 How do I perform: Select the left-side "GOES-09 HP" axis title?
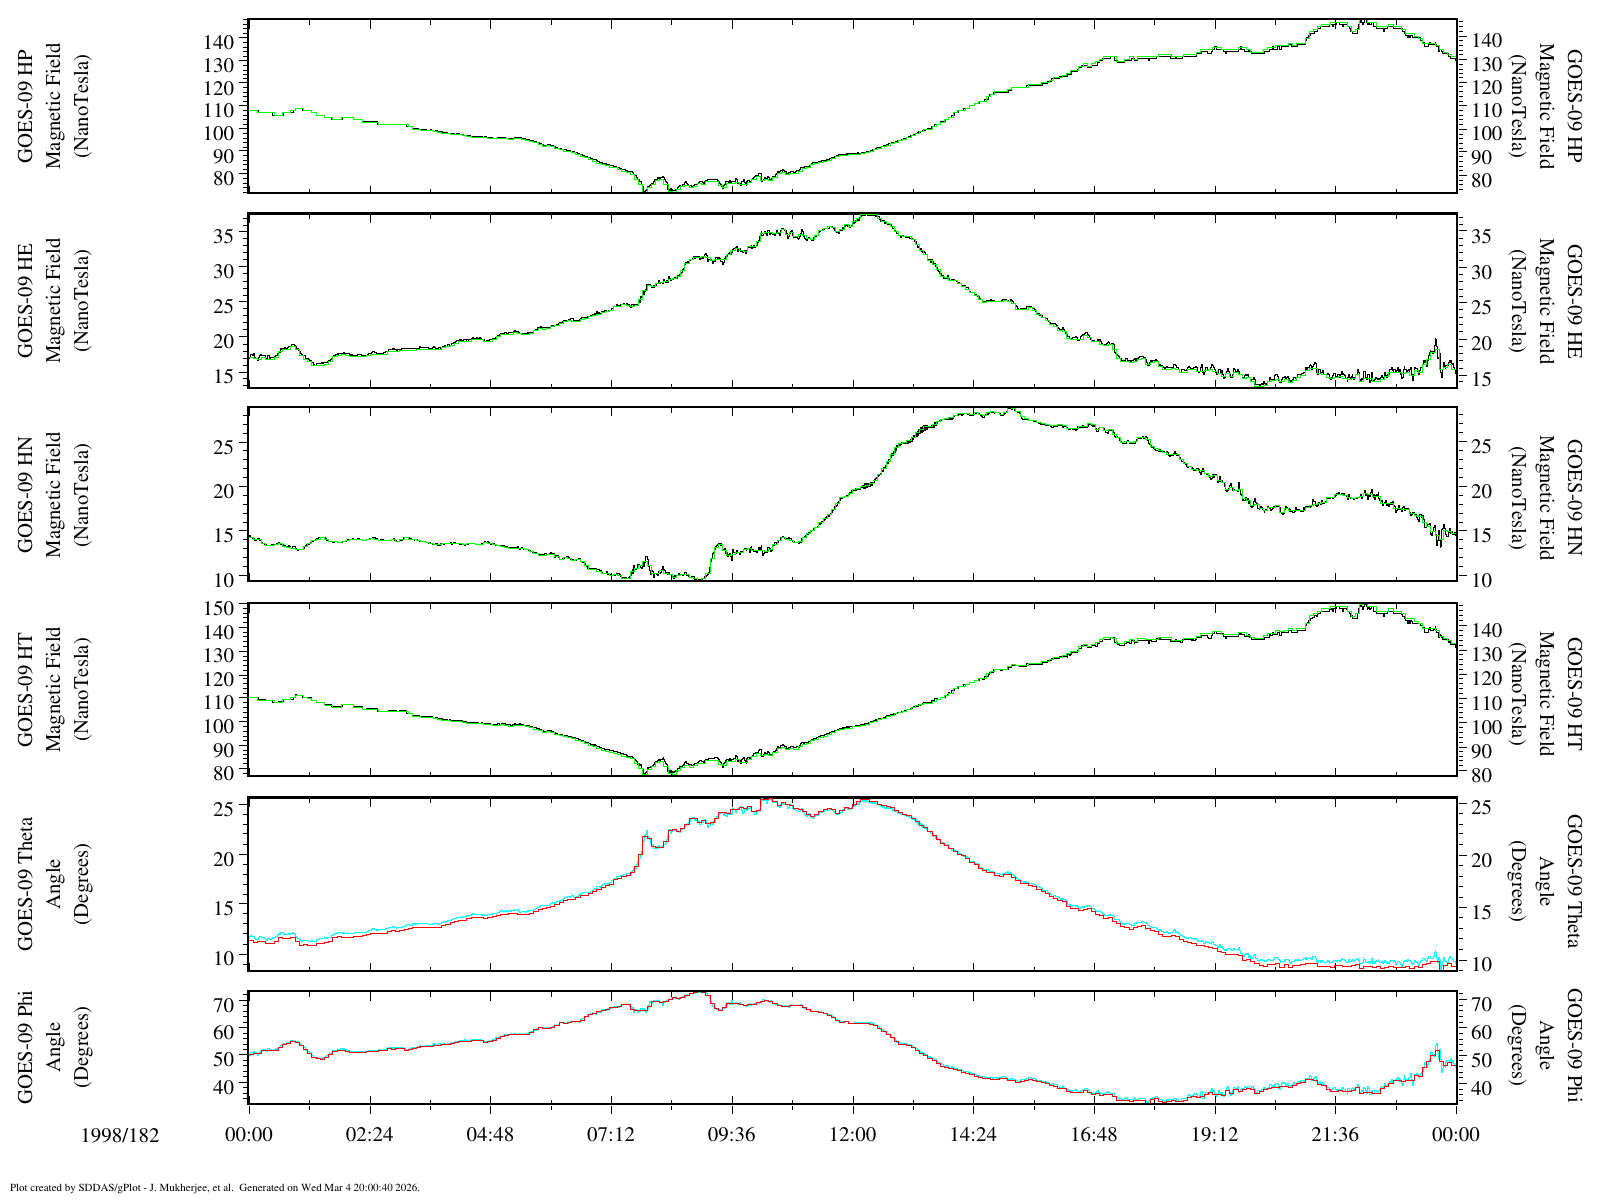pos(26,104)
